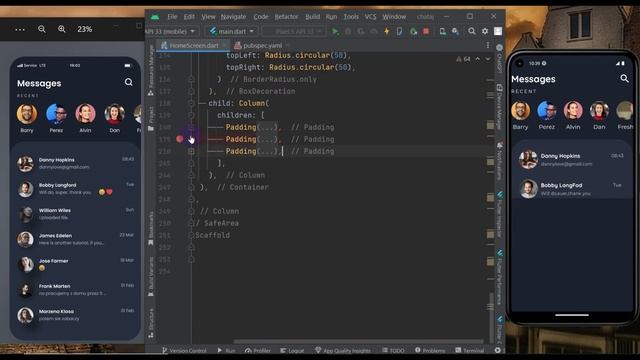Open the Bookmarks sidebar button

coord(151,229)
